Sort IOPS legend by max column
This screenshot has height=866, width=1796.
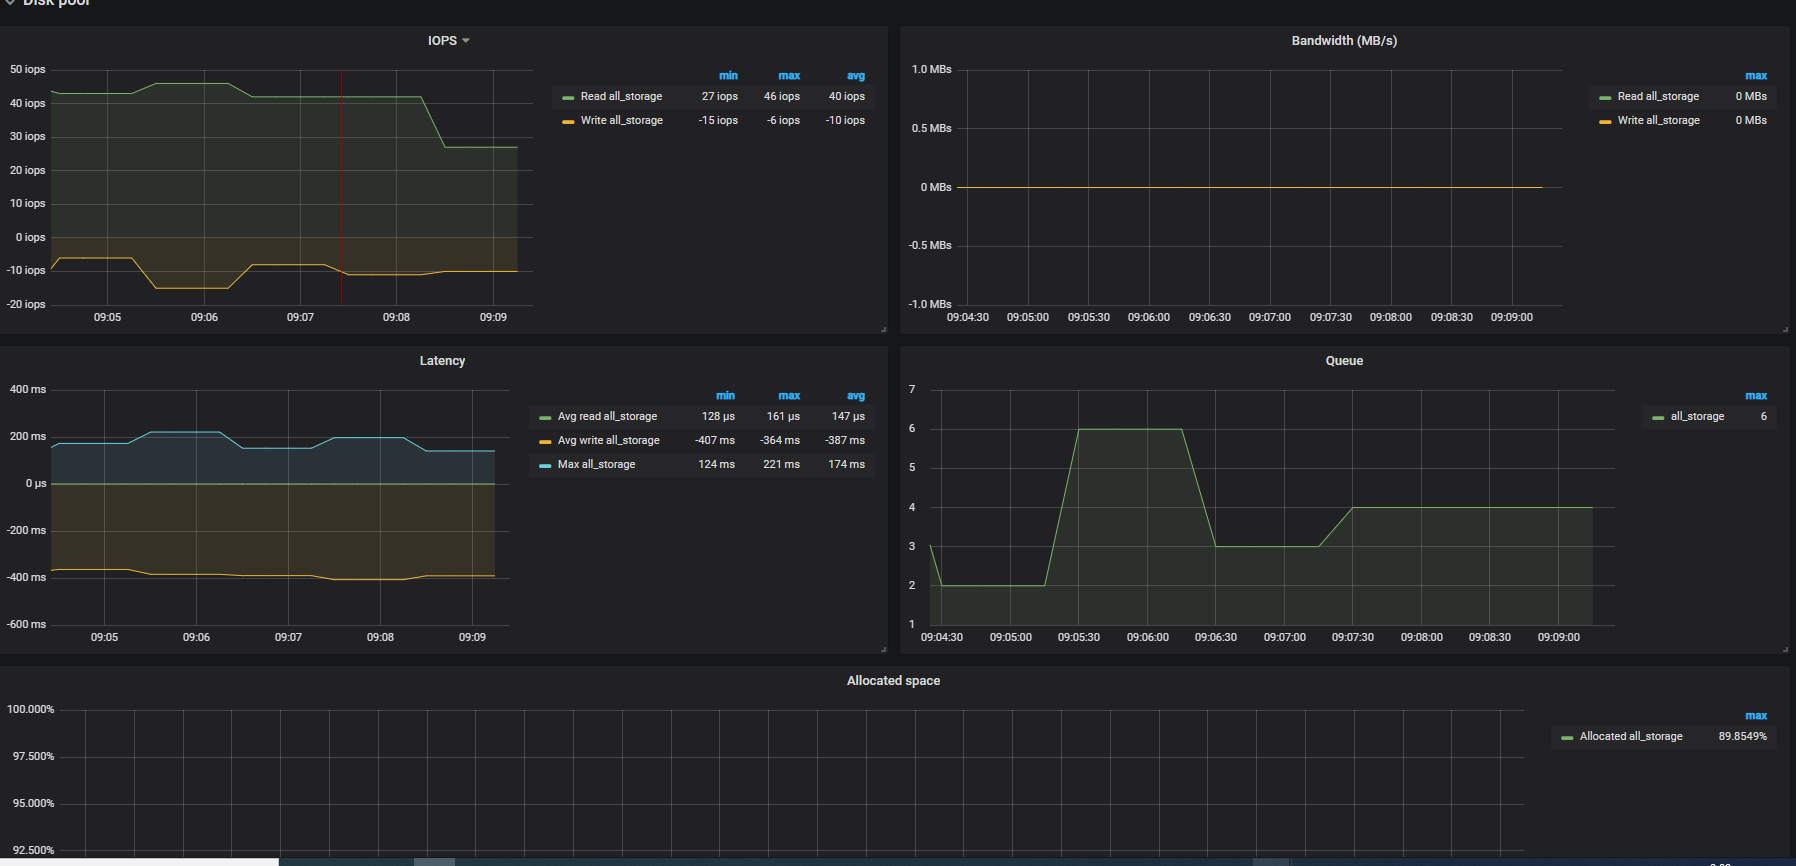(789, 76)
